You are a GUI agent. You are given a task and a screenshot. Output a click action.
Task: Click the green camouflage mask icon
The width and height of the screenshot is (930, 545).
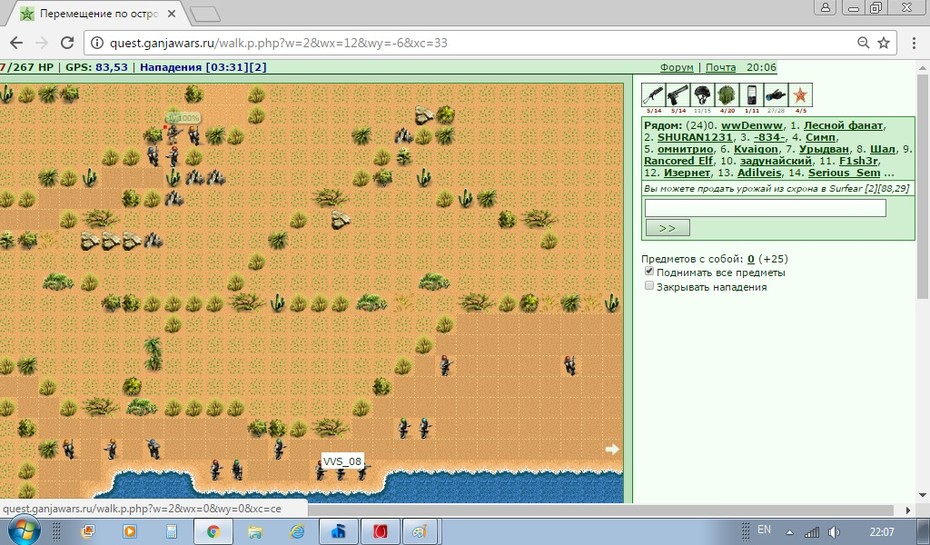[727, 95]
